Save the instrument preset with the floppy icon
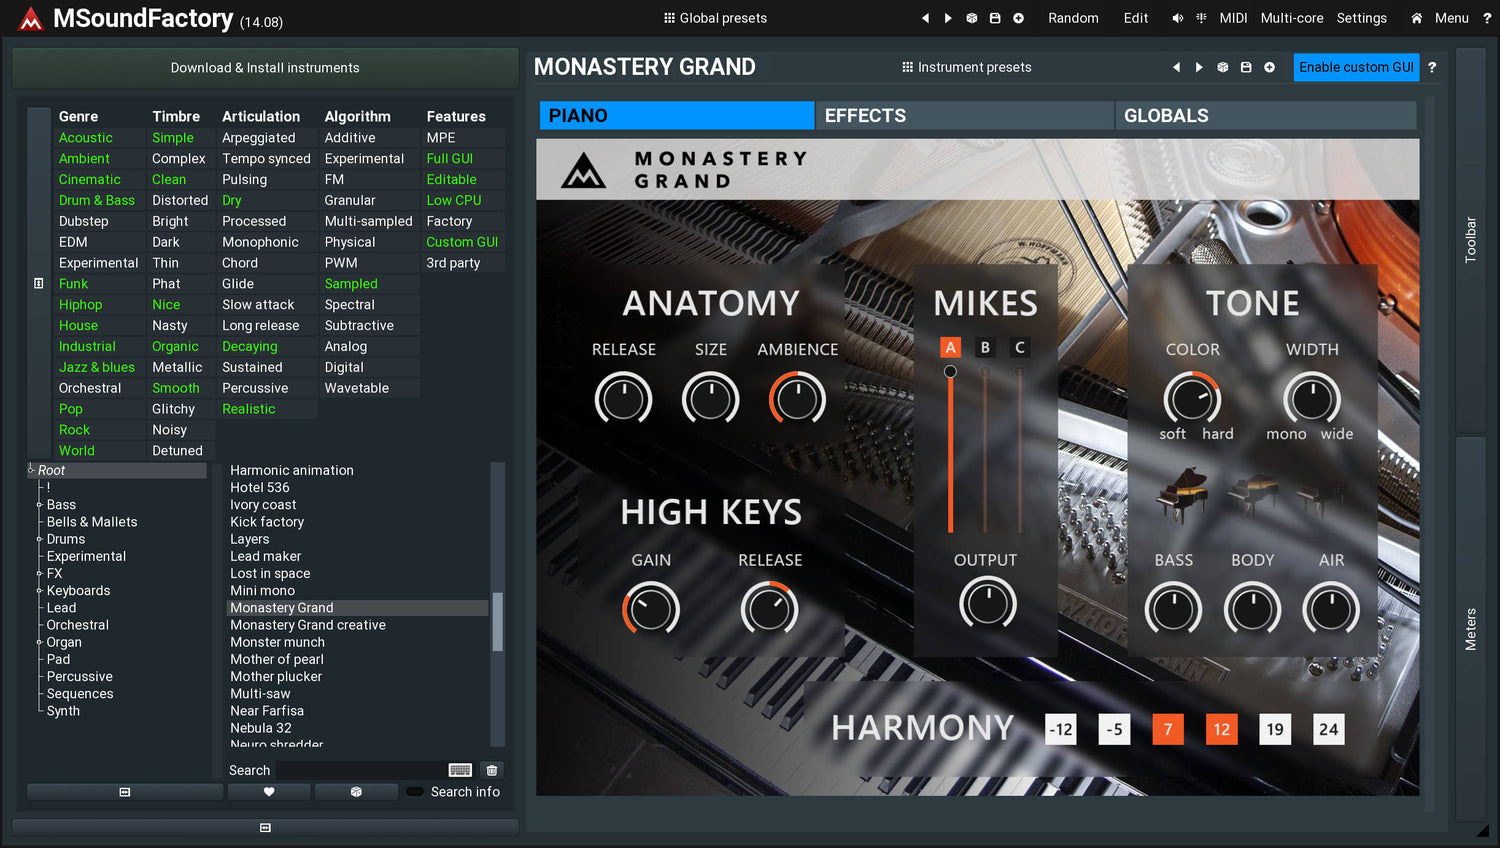This screenshot has width=1500, height=848. [x=1246, y=67]
